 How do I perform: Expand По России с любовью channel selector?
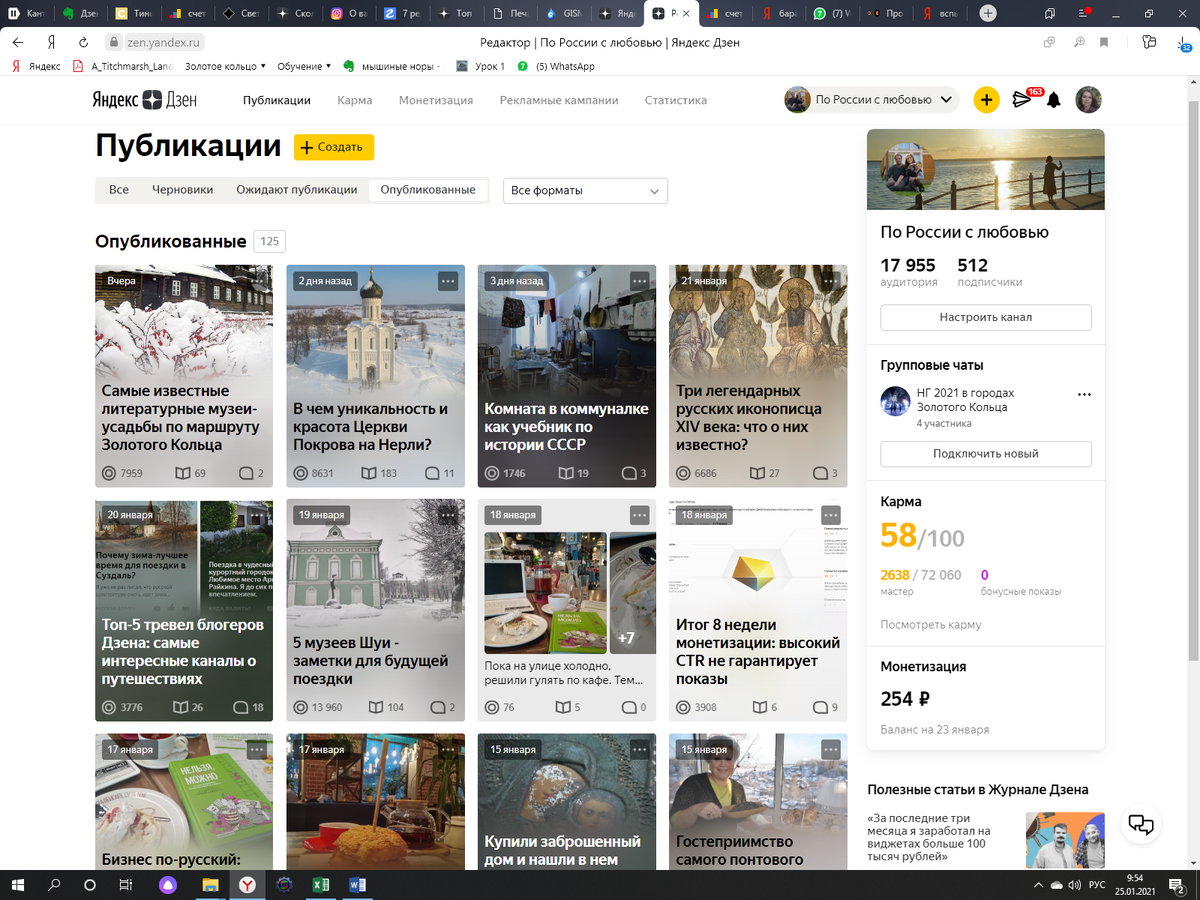coord(871,100)
